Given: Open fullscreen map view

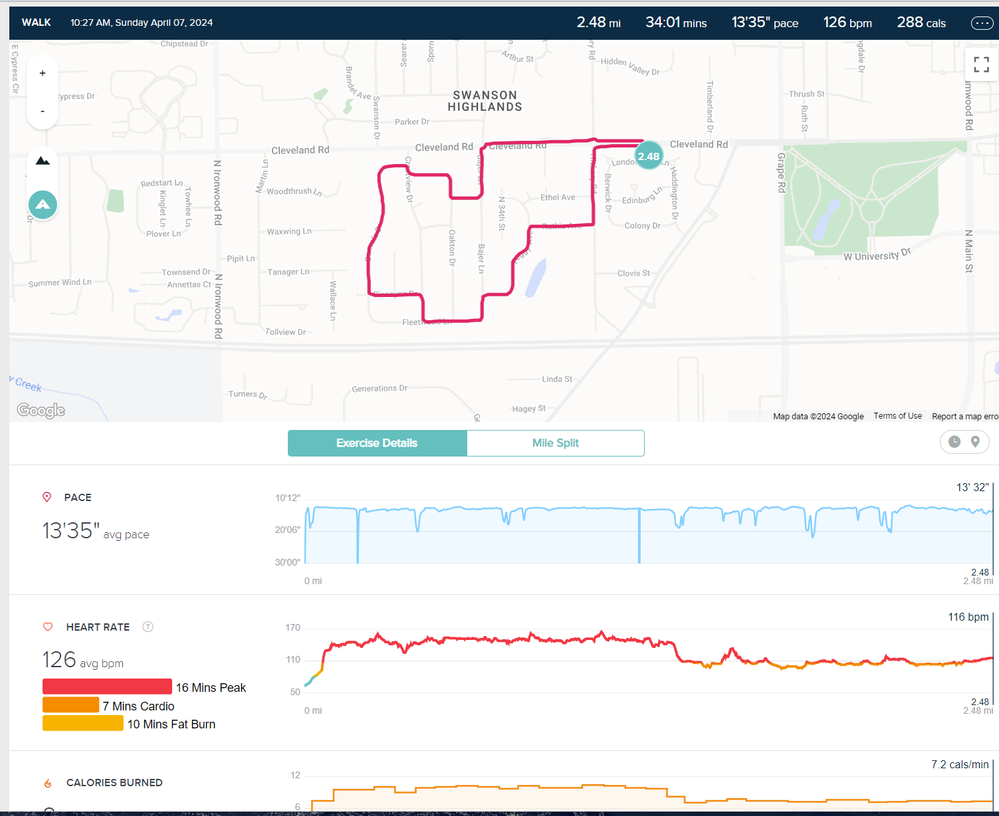Looking at the screenshot, I should coord(980,64).
